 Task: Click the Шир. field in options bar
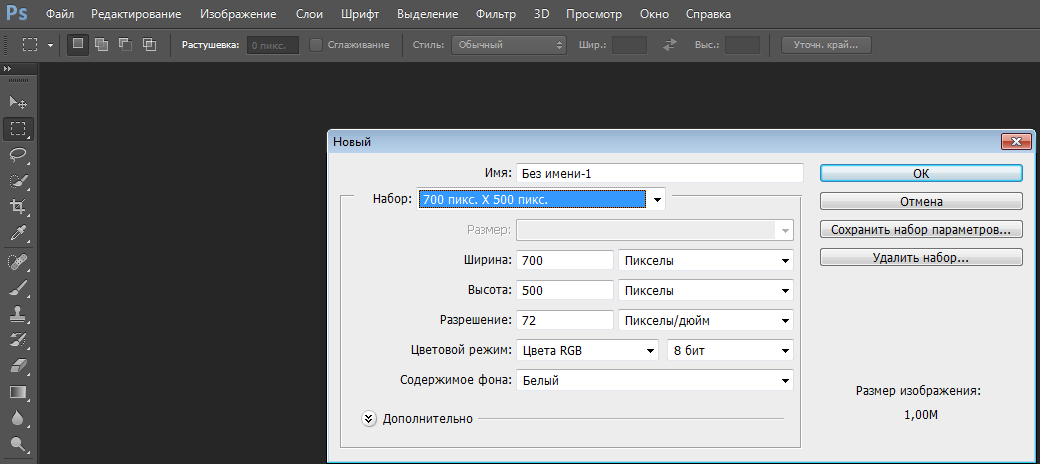(629, 45)
